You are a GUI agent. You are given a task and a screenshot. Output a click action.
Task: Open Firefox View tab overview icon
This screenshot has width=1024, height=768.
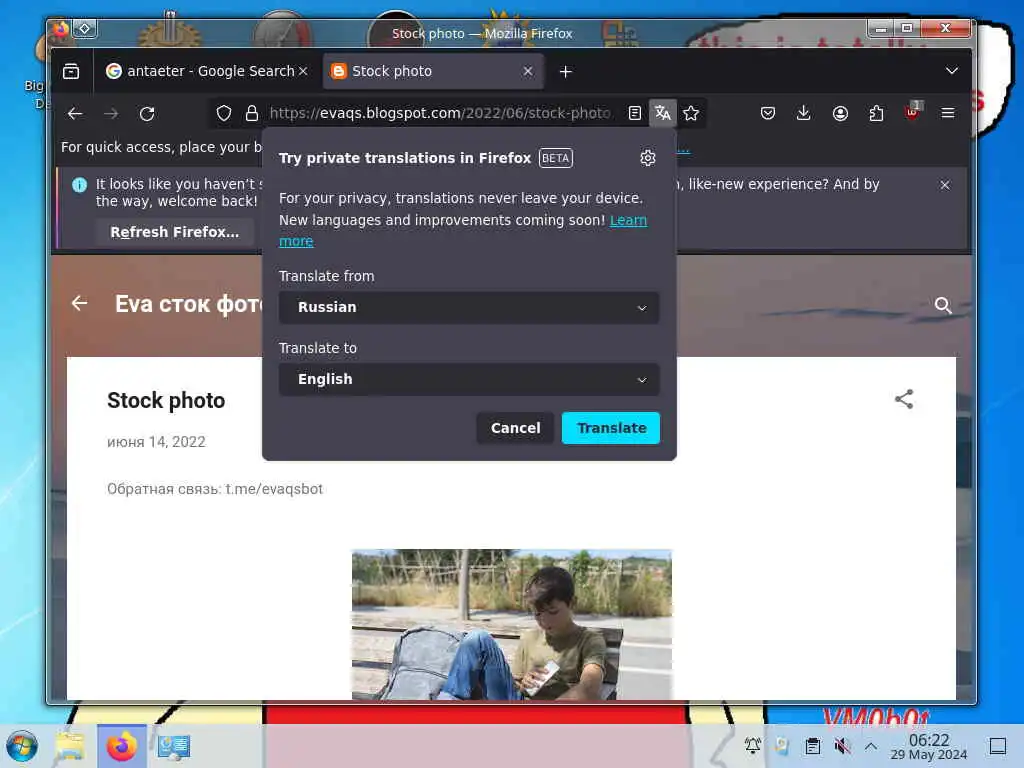[71, 71]
